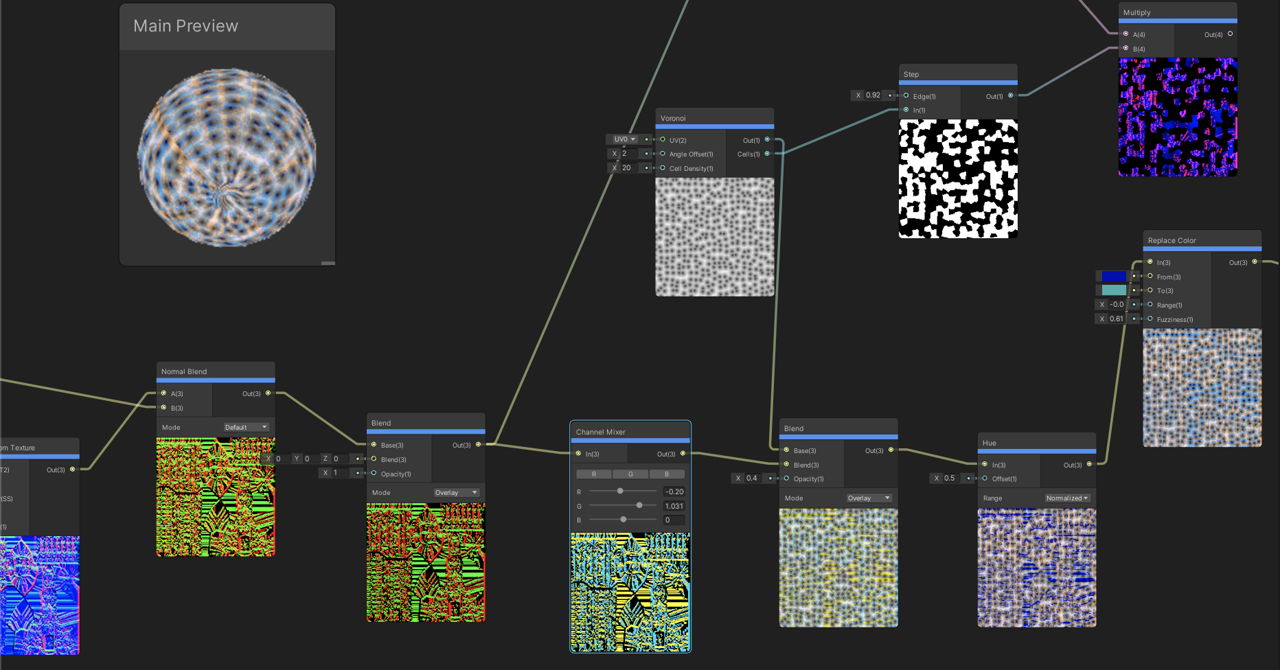Open the Normal Blend Mode dropdown

pyautogui.click(x=246, y=427)
